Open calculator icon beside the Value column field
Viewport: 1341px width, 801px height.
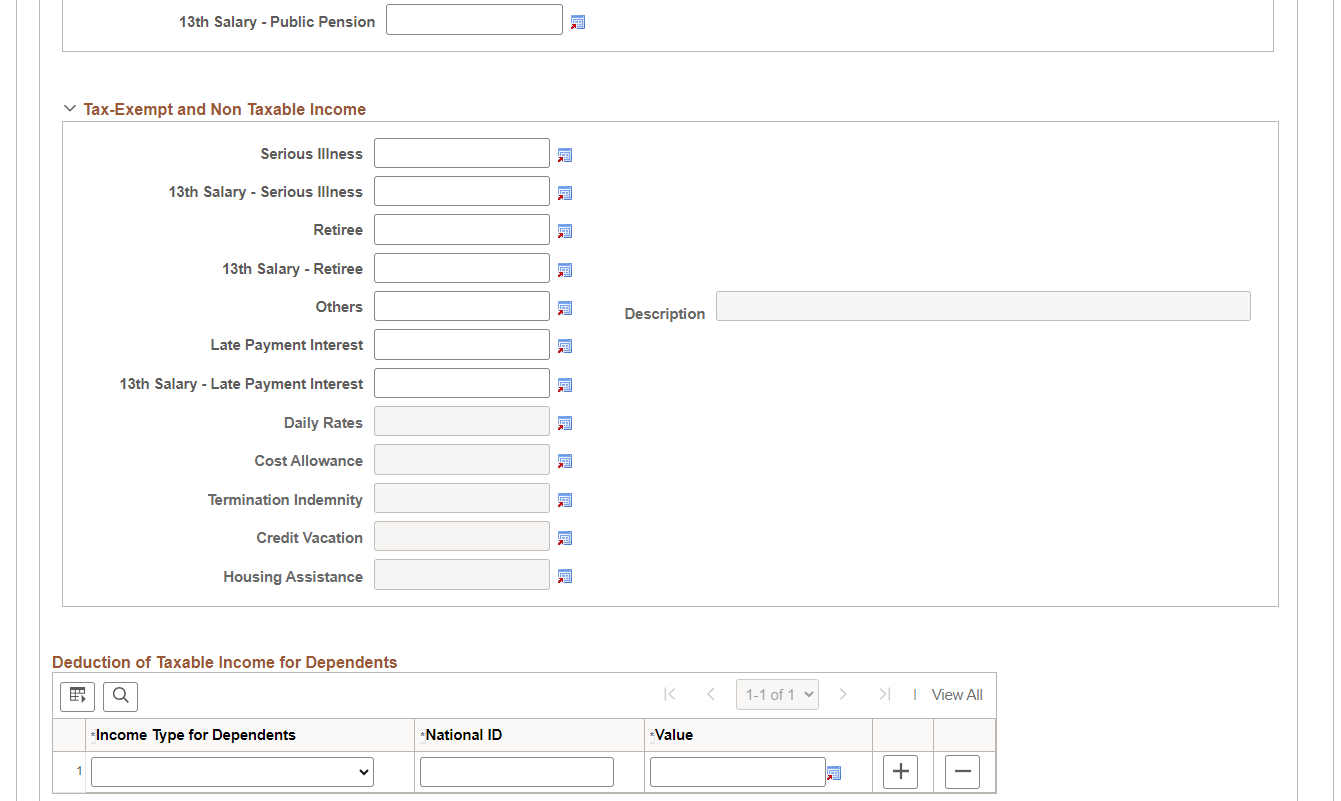(x=834, y=773)
